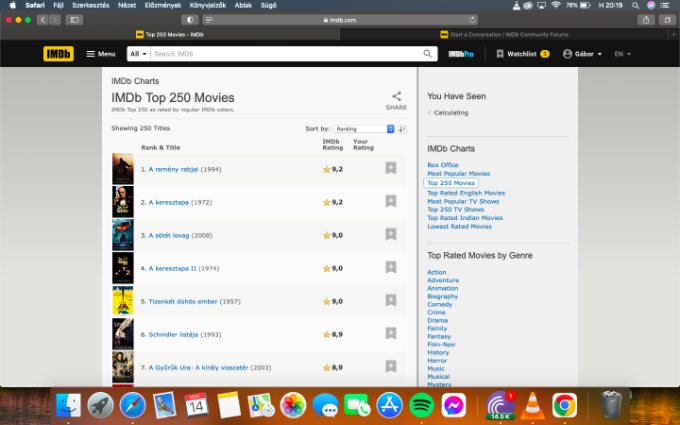The height and width of the screenshot is (425, 680).
Task: Open the Könyvjelzők menu
Action: (208, 5)
